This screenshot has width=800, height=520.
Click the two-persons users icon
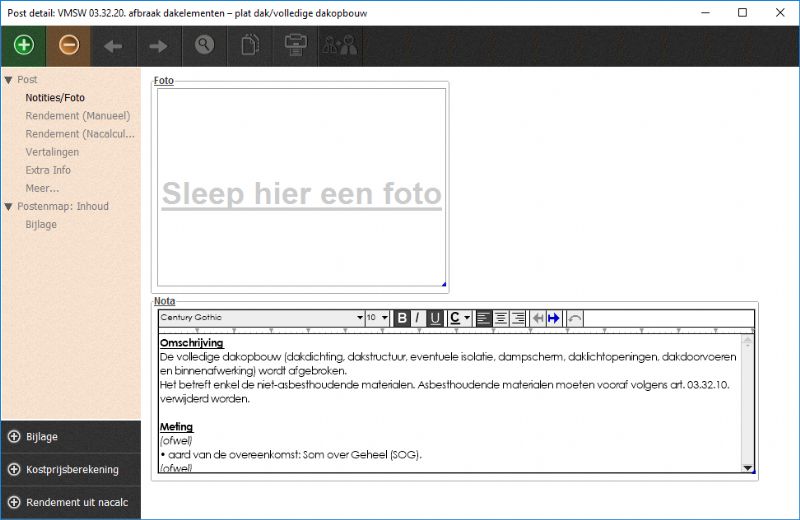pyautogui.click(x=339, y=45)
